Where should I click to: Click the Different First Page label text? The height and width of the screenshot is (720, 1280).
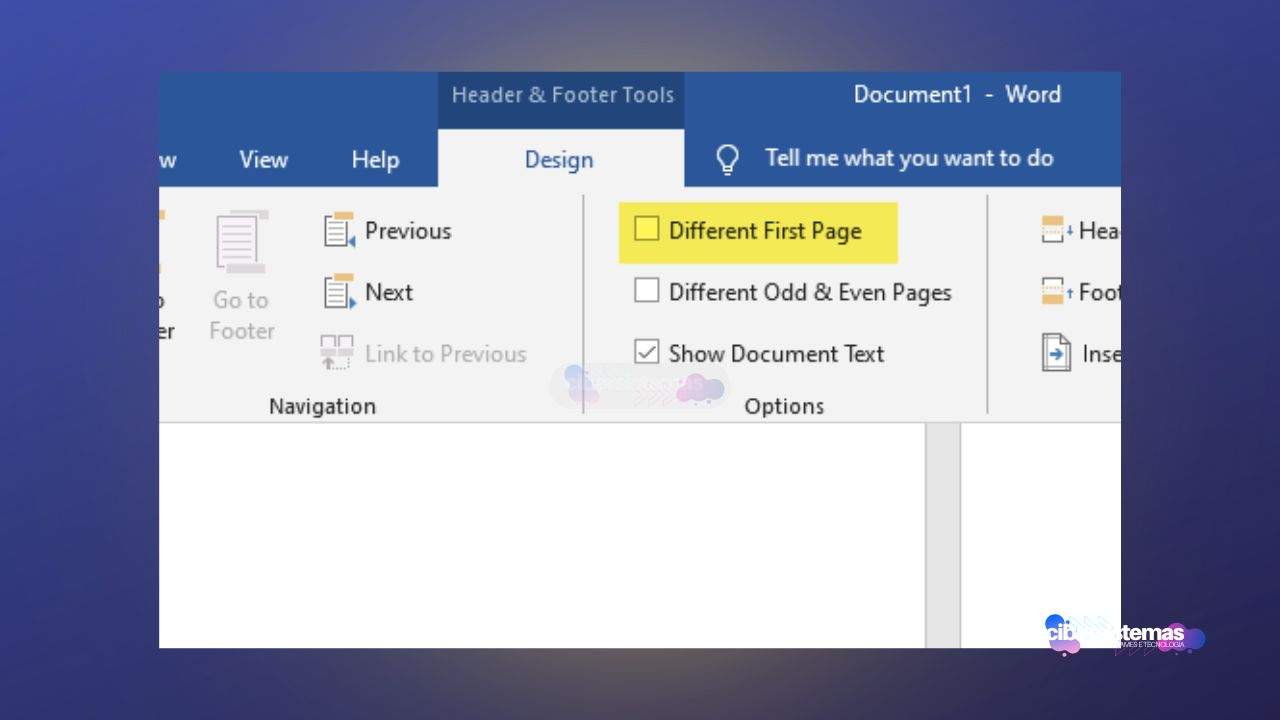click(765, 231)
